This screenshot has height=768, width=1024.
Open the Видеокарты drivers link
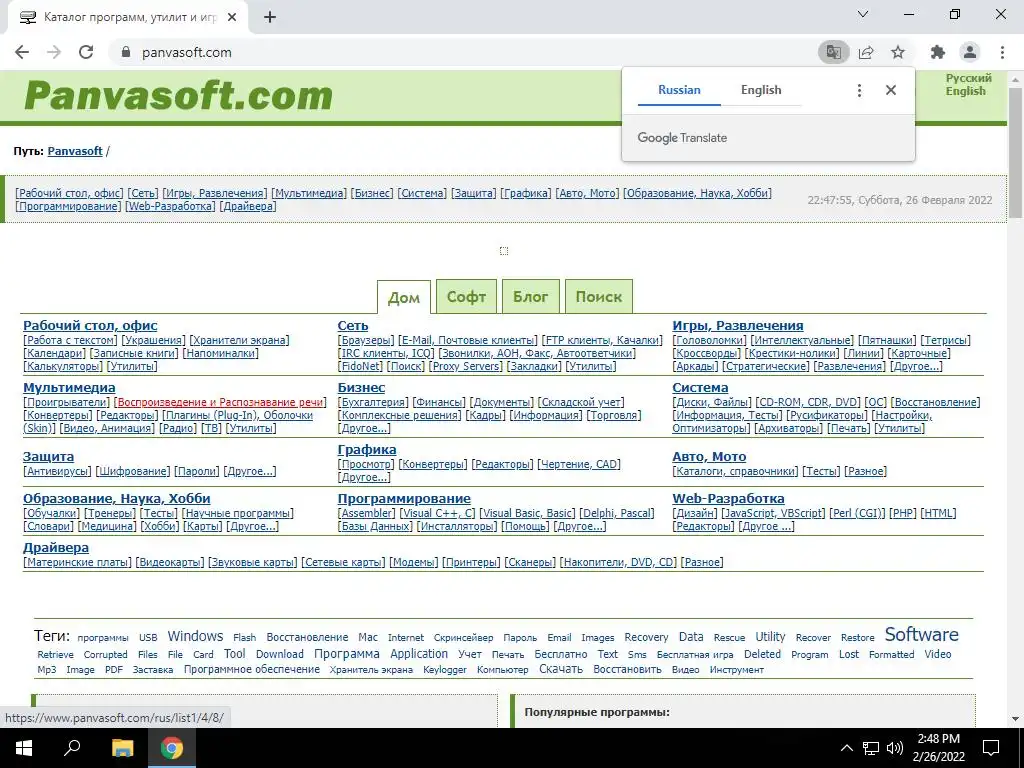click(170, 562)
